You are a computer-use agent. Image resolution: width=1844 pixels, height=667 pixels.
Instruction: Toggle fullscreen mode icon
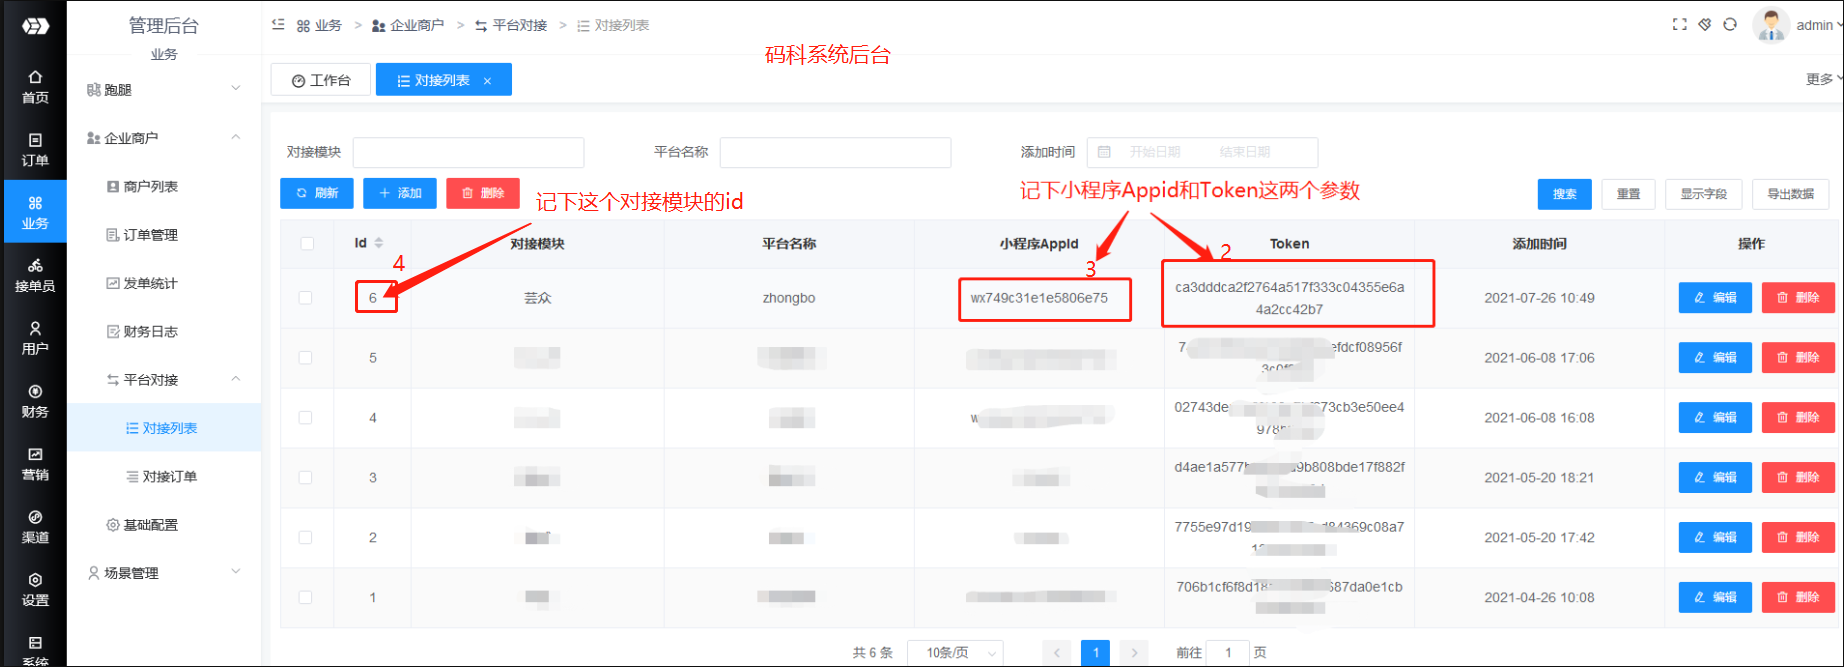coord(1679,25)
